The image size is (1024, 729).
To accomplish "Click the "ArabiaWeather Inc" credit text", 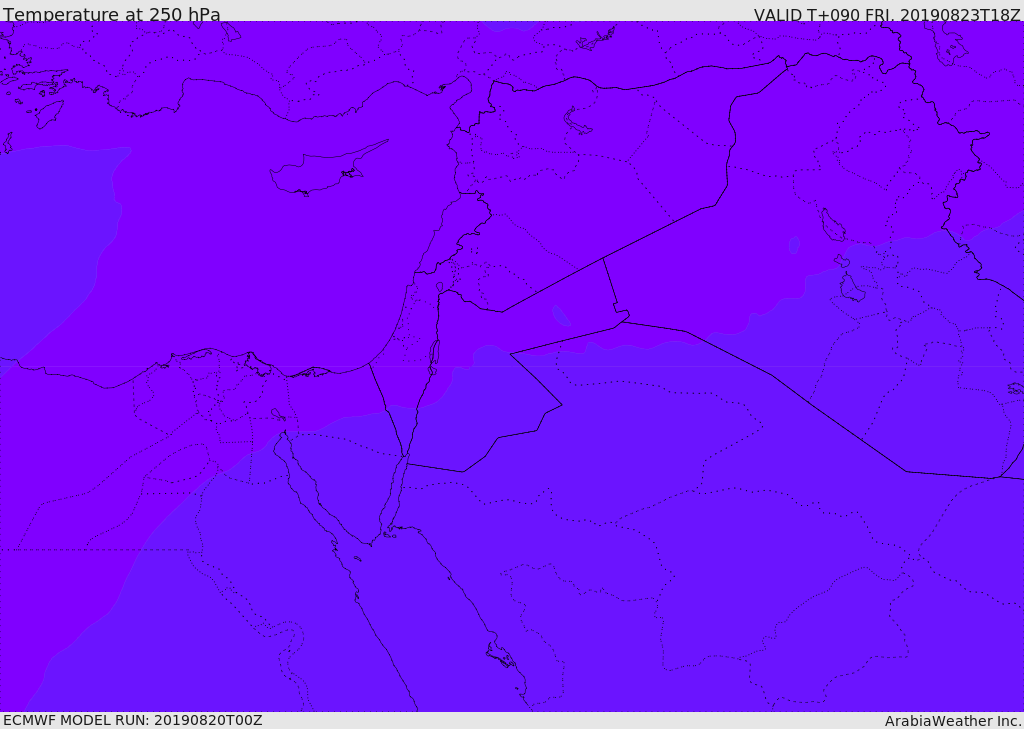I will tap(952, 721).
